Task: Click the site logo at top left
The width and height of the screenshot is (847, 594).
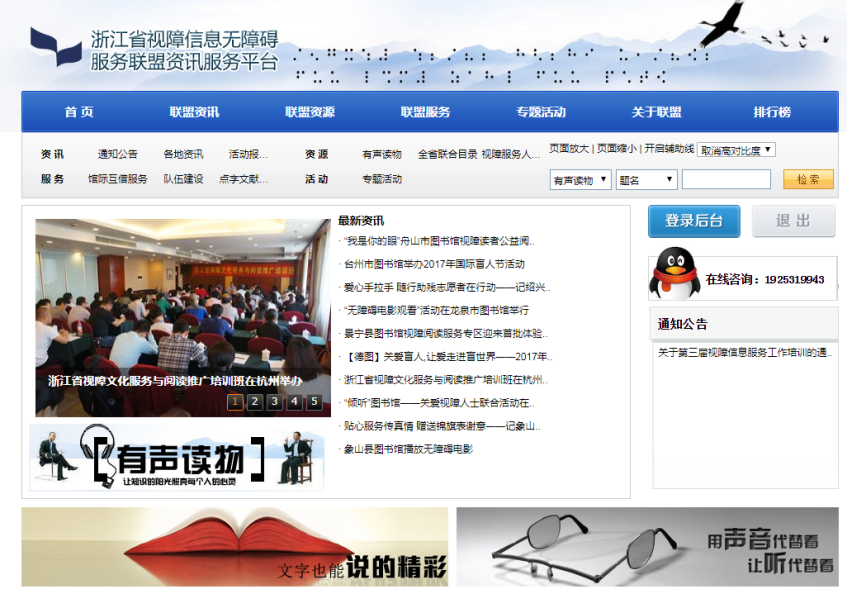Action: point(56,47)
